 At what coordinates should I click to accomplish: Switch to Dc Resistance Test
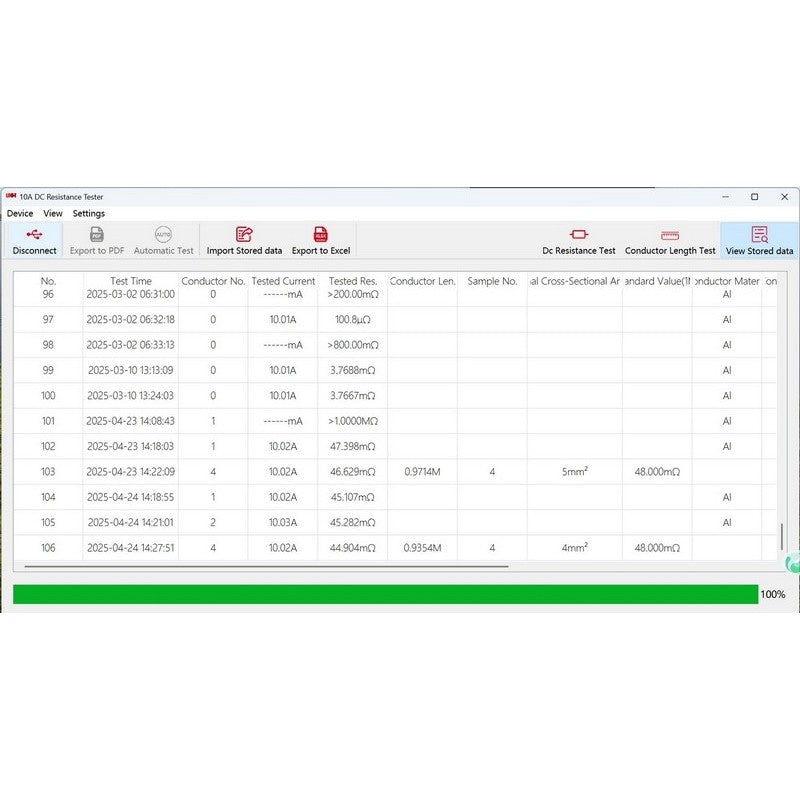point(578,240)
